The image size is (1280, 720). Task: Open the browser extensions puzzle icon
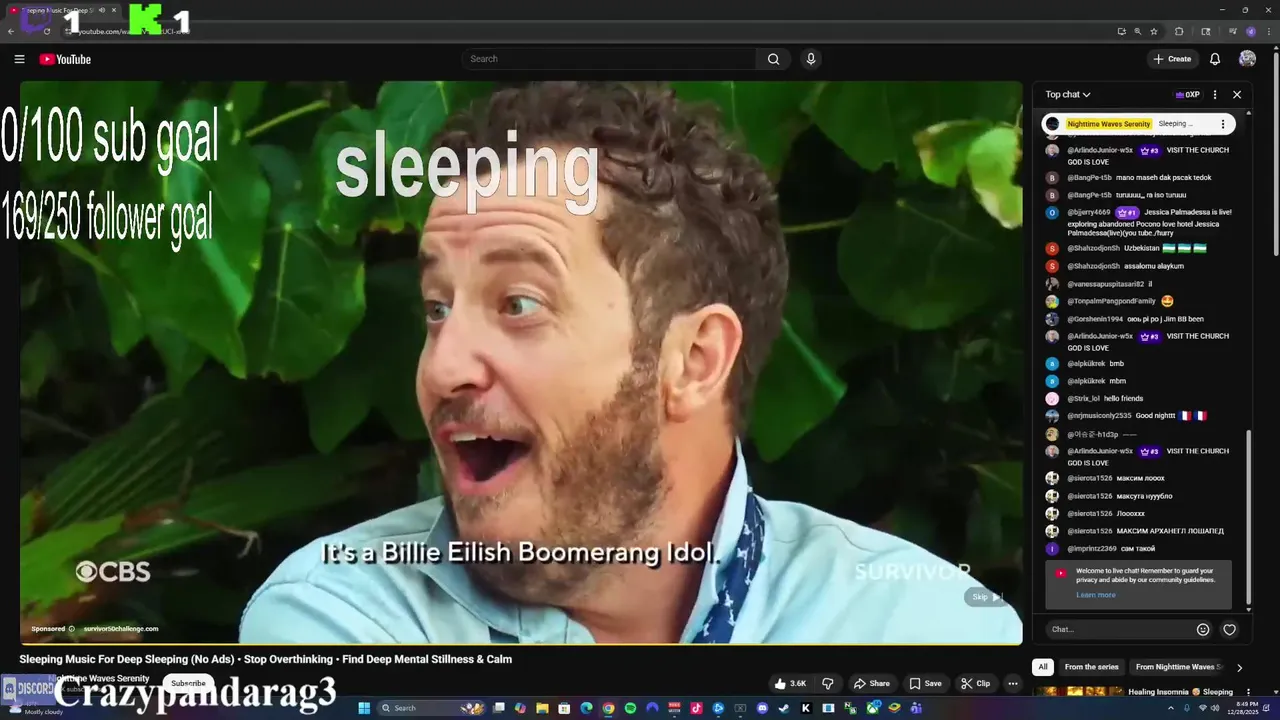click(x=1179, y=31)
